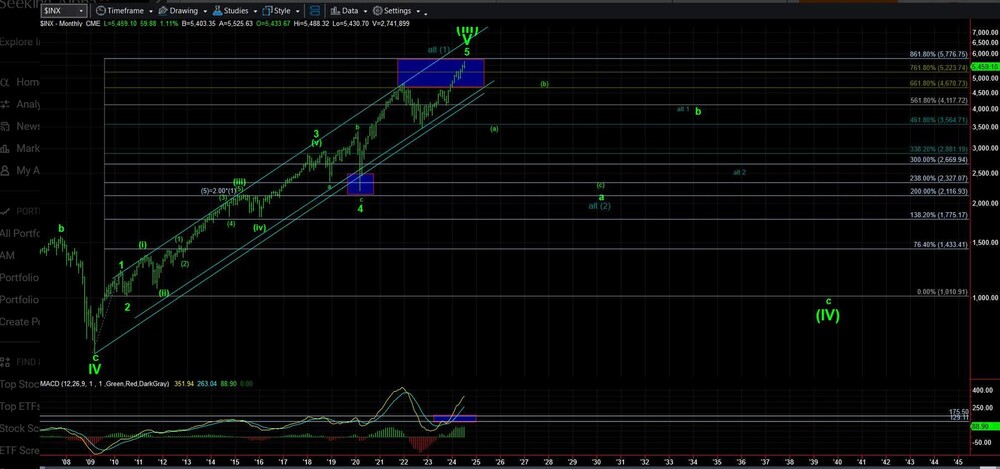Click 'Top ETFs' link in sidebar
Viewport: 1000px width, 469px height.
tap(20, 406)
